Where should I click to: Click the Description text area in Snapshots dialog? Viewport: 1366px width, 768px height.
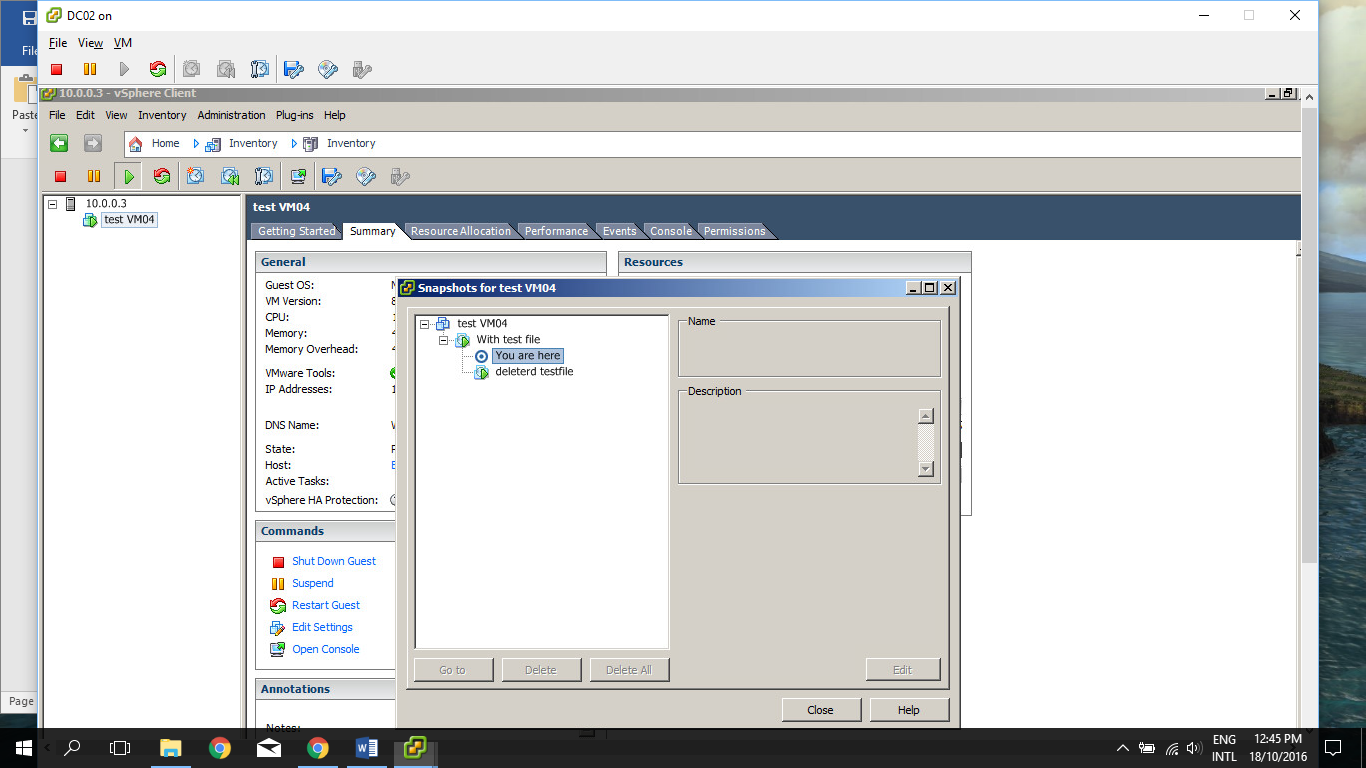798,442
